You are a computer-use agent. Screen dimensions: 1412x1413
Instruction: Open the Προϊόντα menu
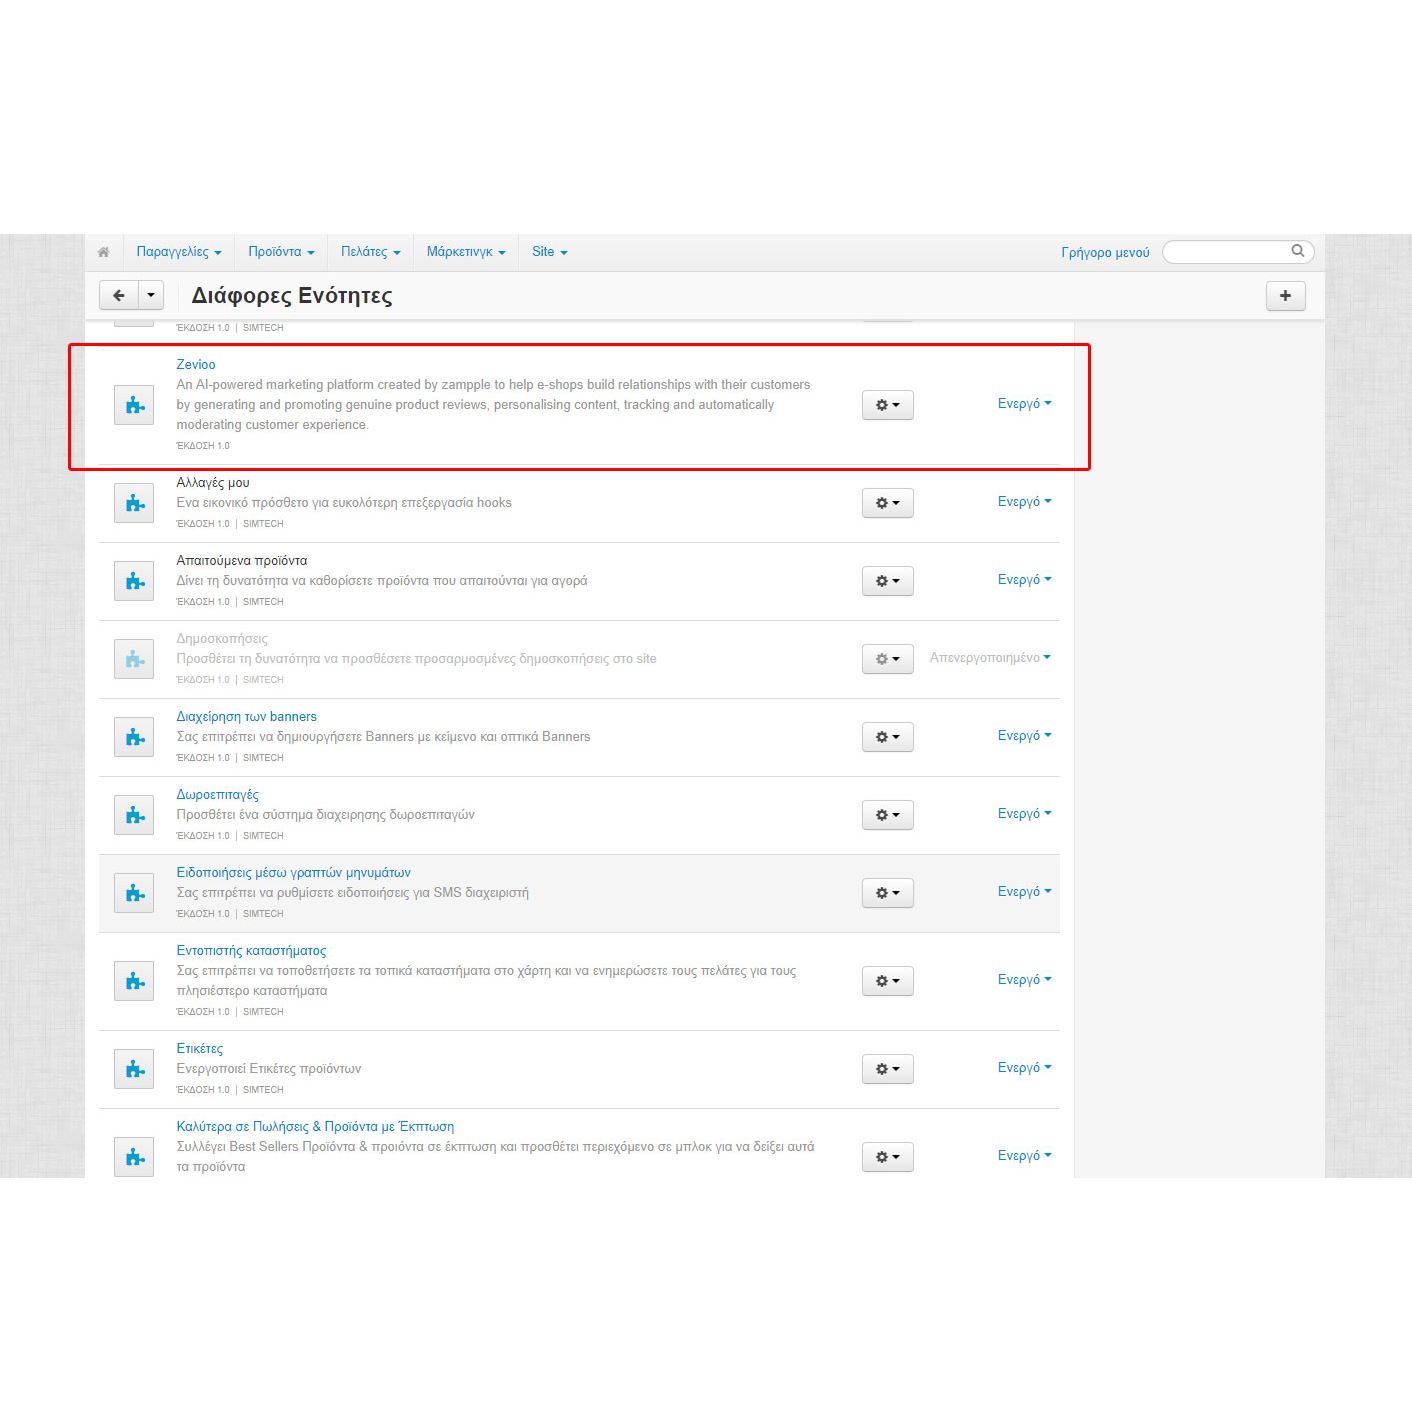(x=281, y=252)
